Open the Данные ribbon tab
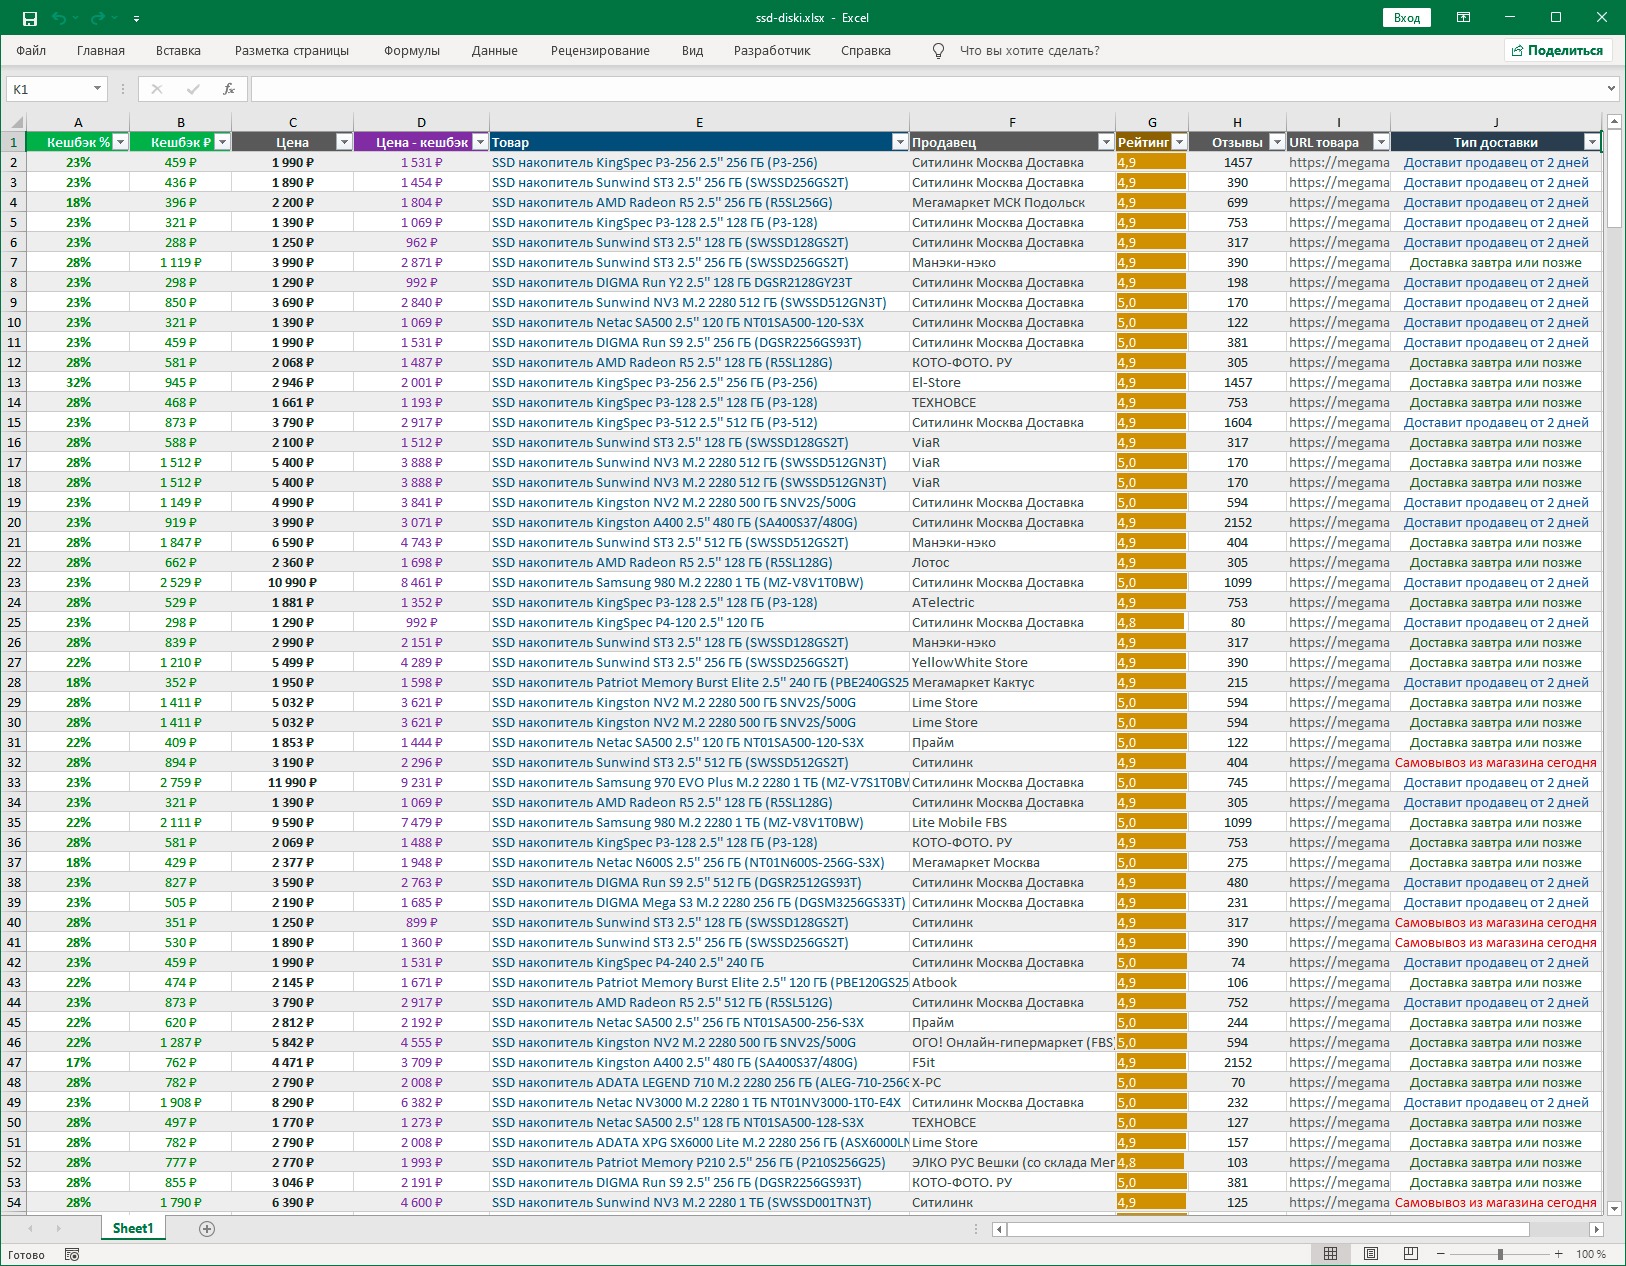Image resolution: width=1626 pixels, height=1266 pixels. (495, 51)
